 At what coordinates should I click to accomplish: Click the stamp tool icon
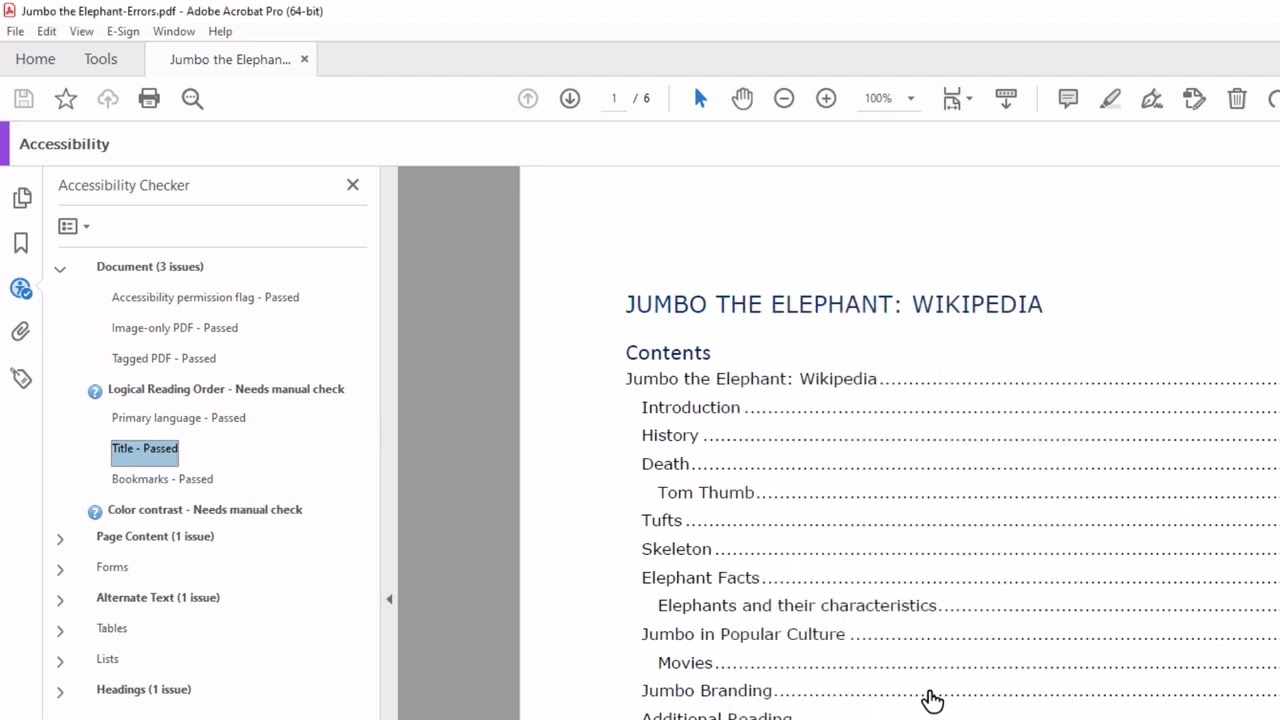[x=1194, y=98]
